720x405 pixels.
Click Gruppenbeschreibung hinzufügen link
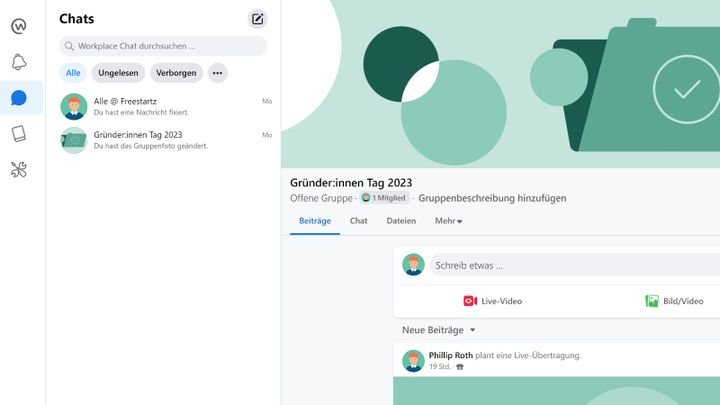[492, 198]
